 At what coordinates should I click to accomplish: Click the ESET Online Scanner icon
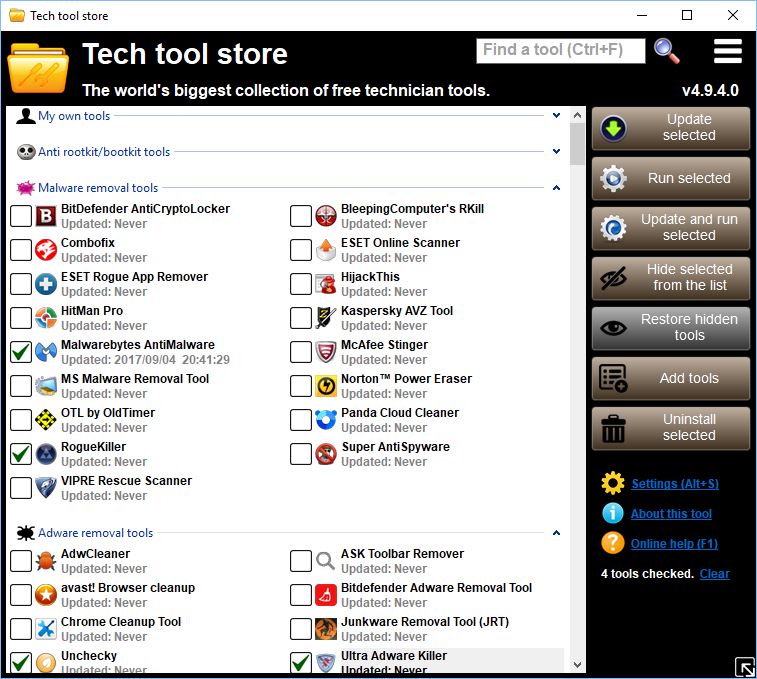click(326, 250)
